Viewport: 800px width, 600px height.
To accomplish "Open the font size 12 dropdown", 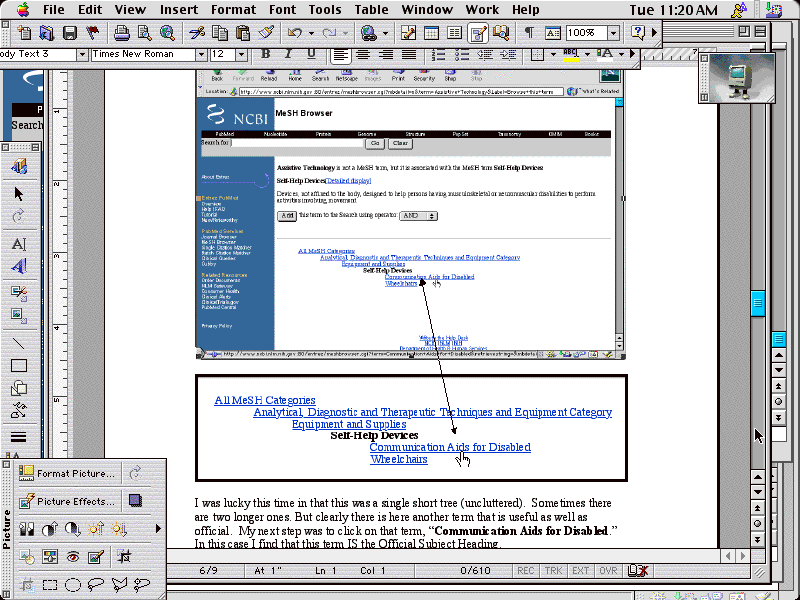I will pyautogui.click(x=242, y=54).
